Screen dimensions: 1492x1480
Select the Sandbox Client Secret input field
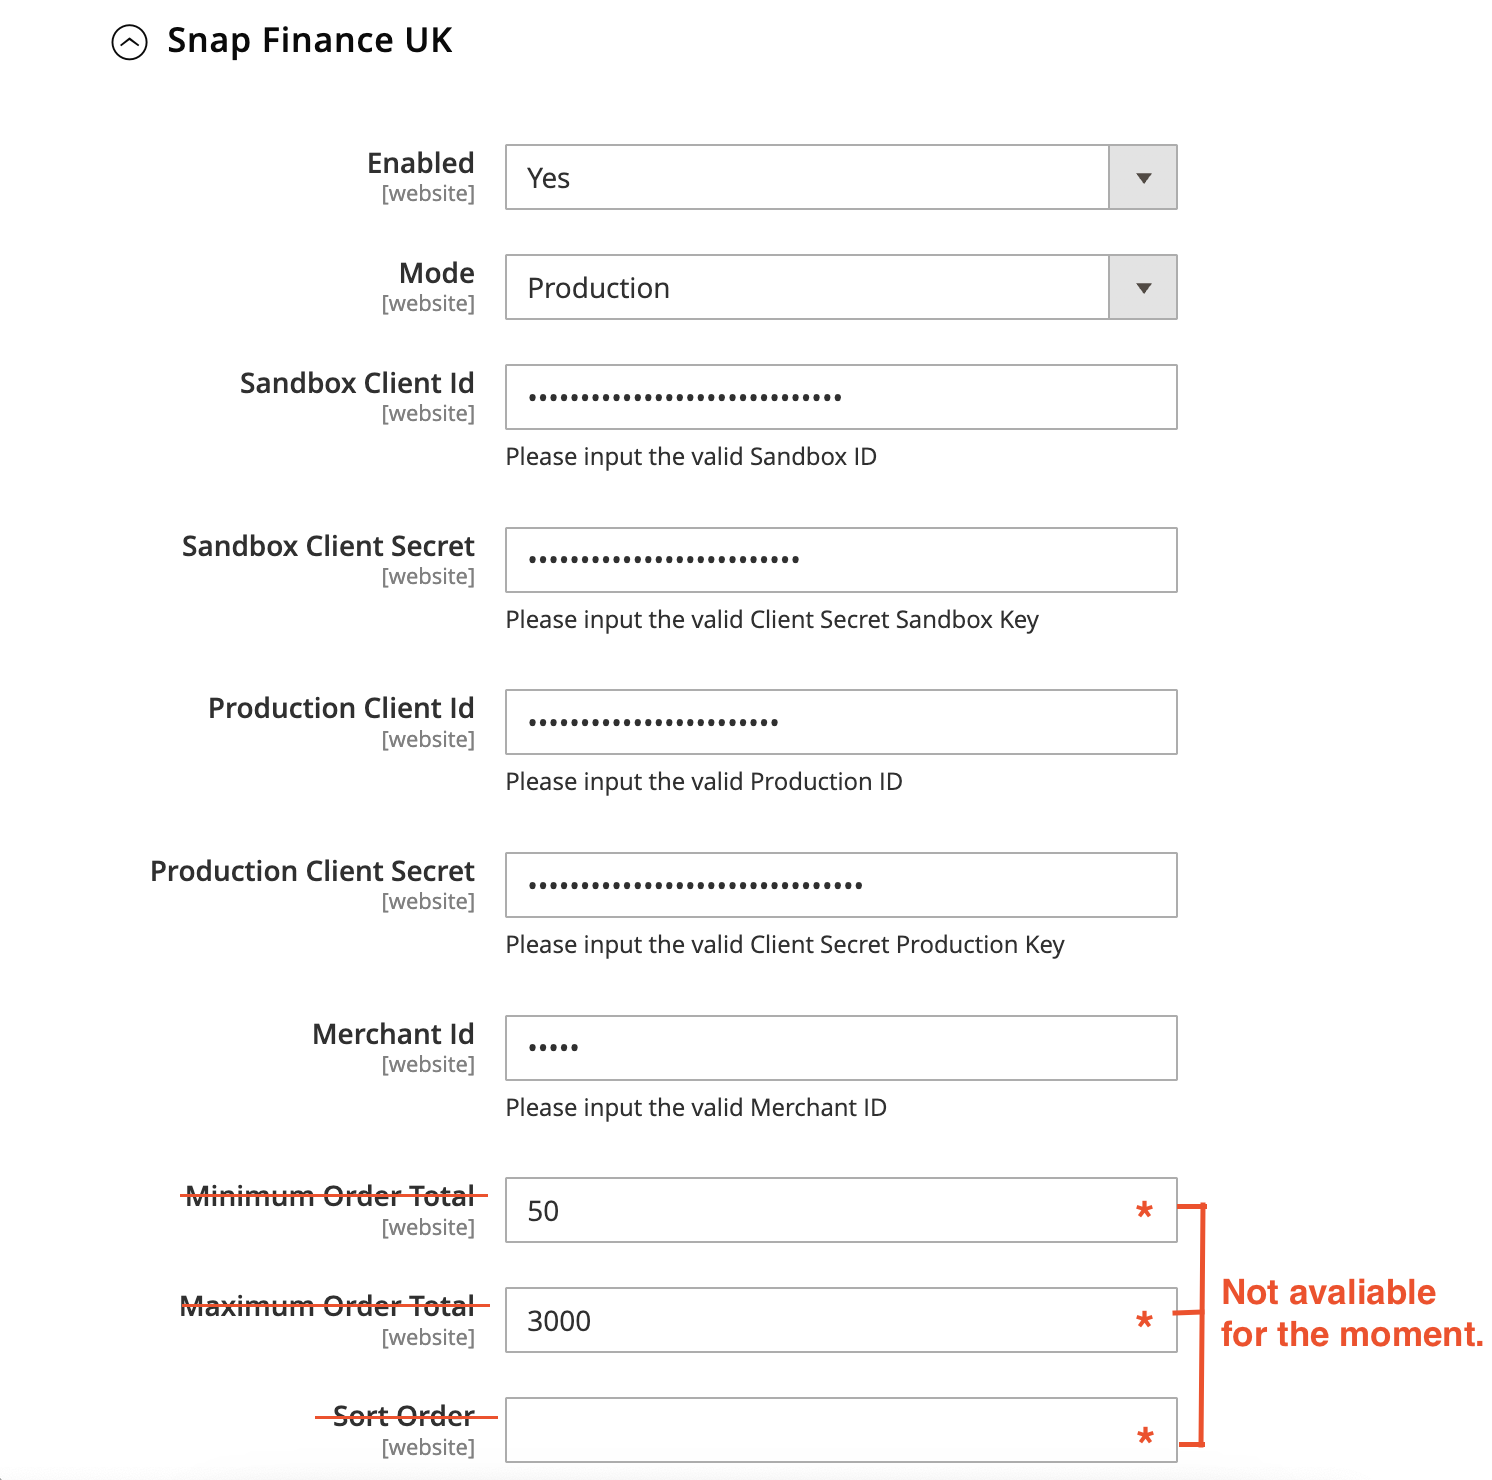coord(840,560)
